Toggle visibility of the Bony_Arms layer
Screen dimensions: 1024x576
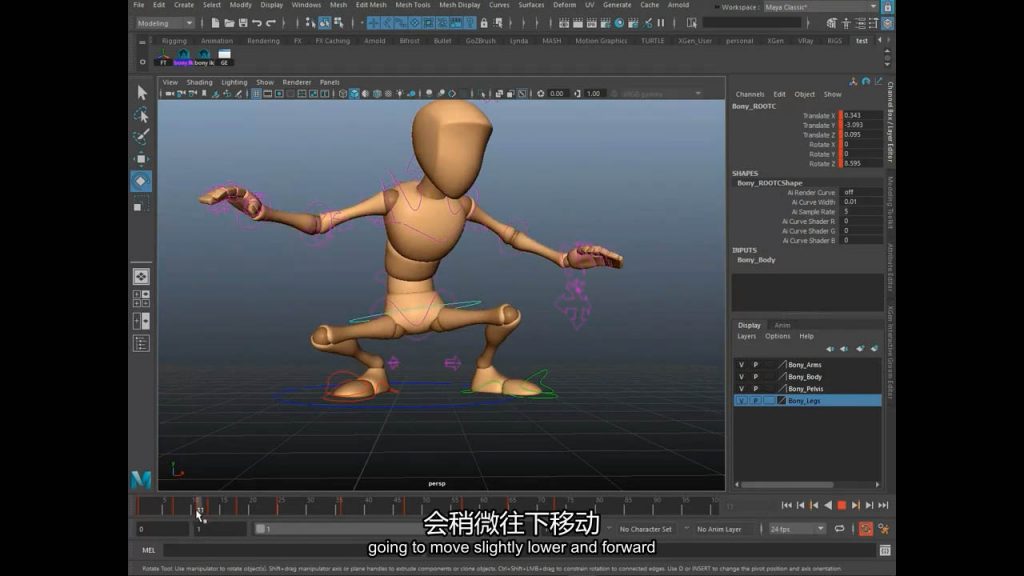point(741,365)
